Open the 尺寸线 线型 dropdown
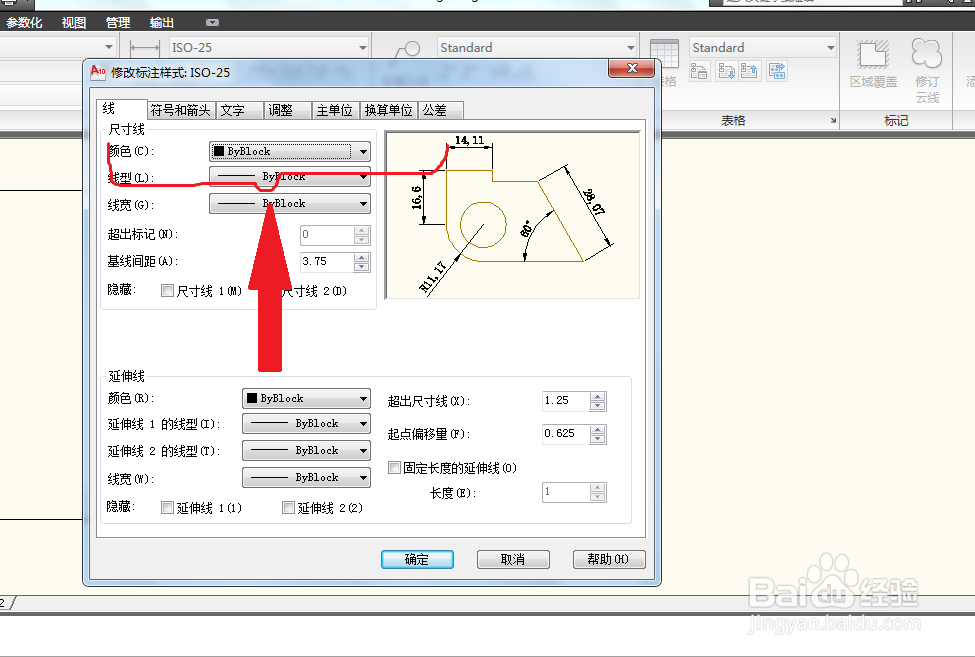Image resolution: width=975 pixels, height=657 pixels. 290,177
